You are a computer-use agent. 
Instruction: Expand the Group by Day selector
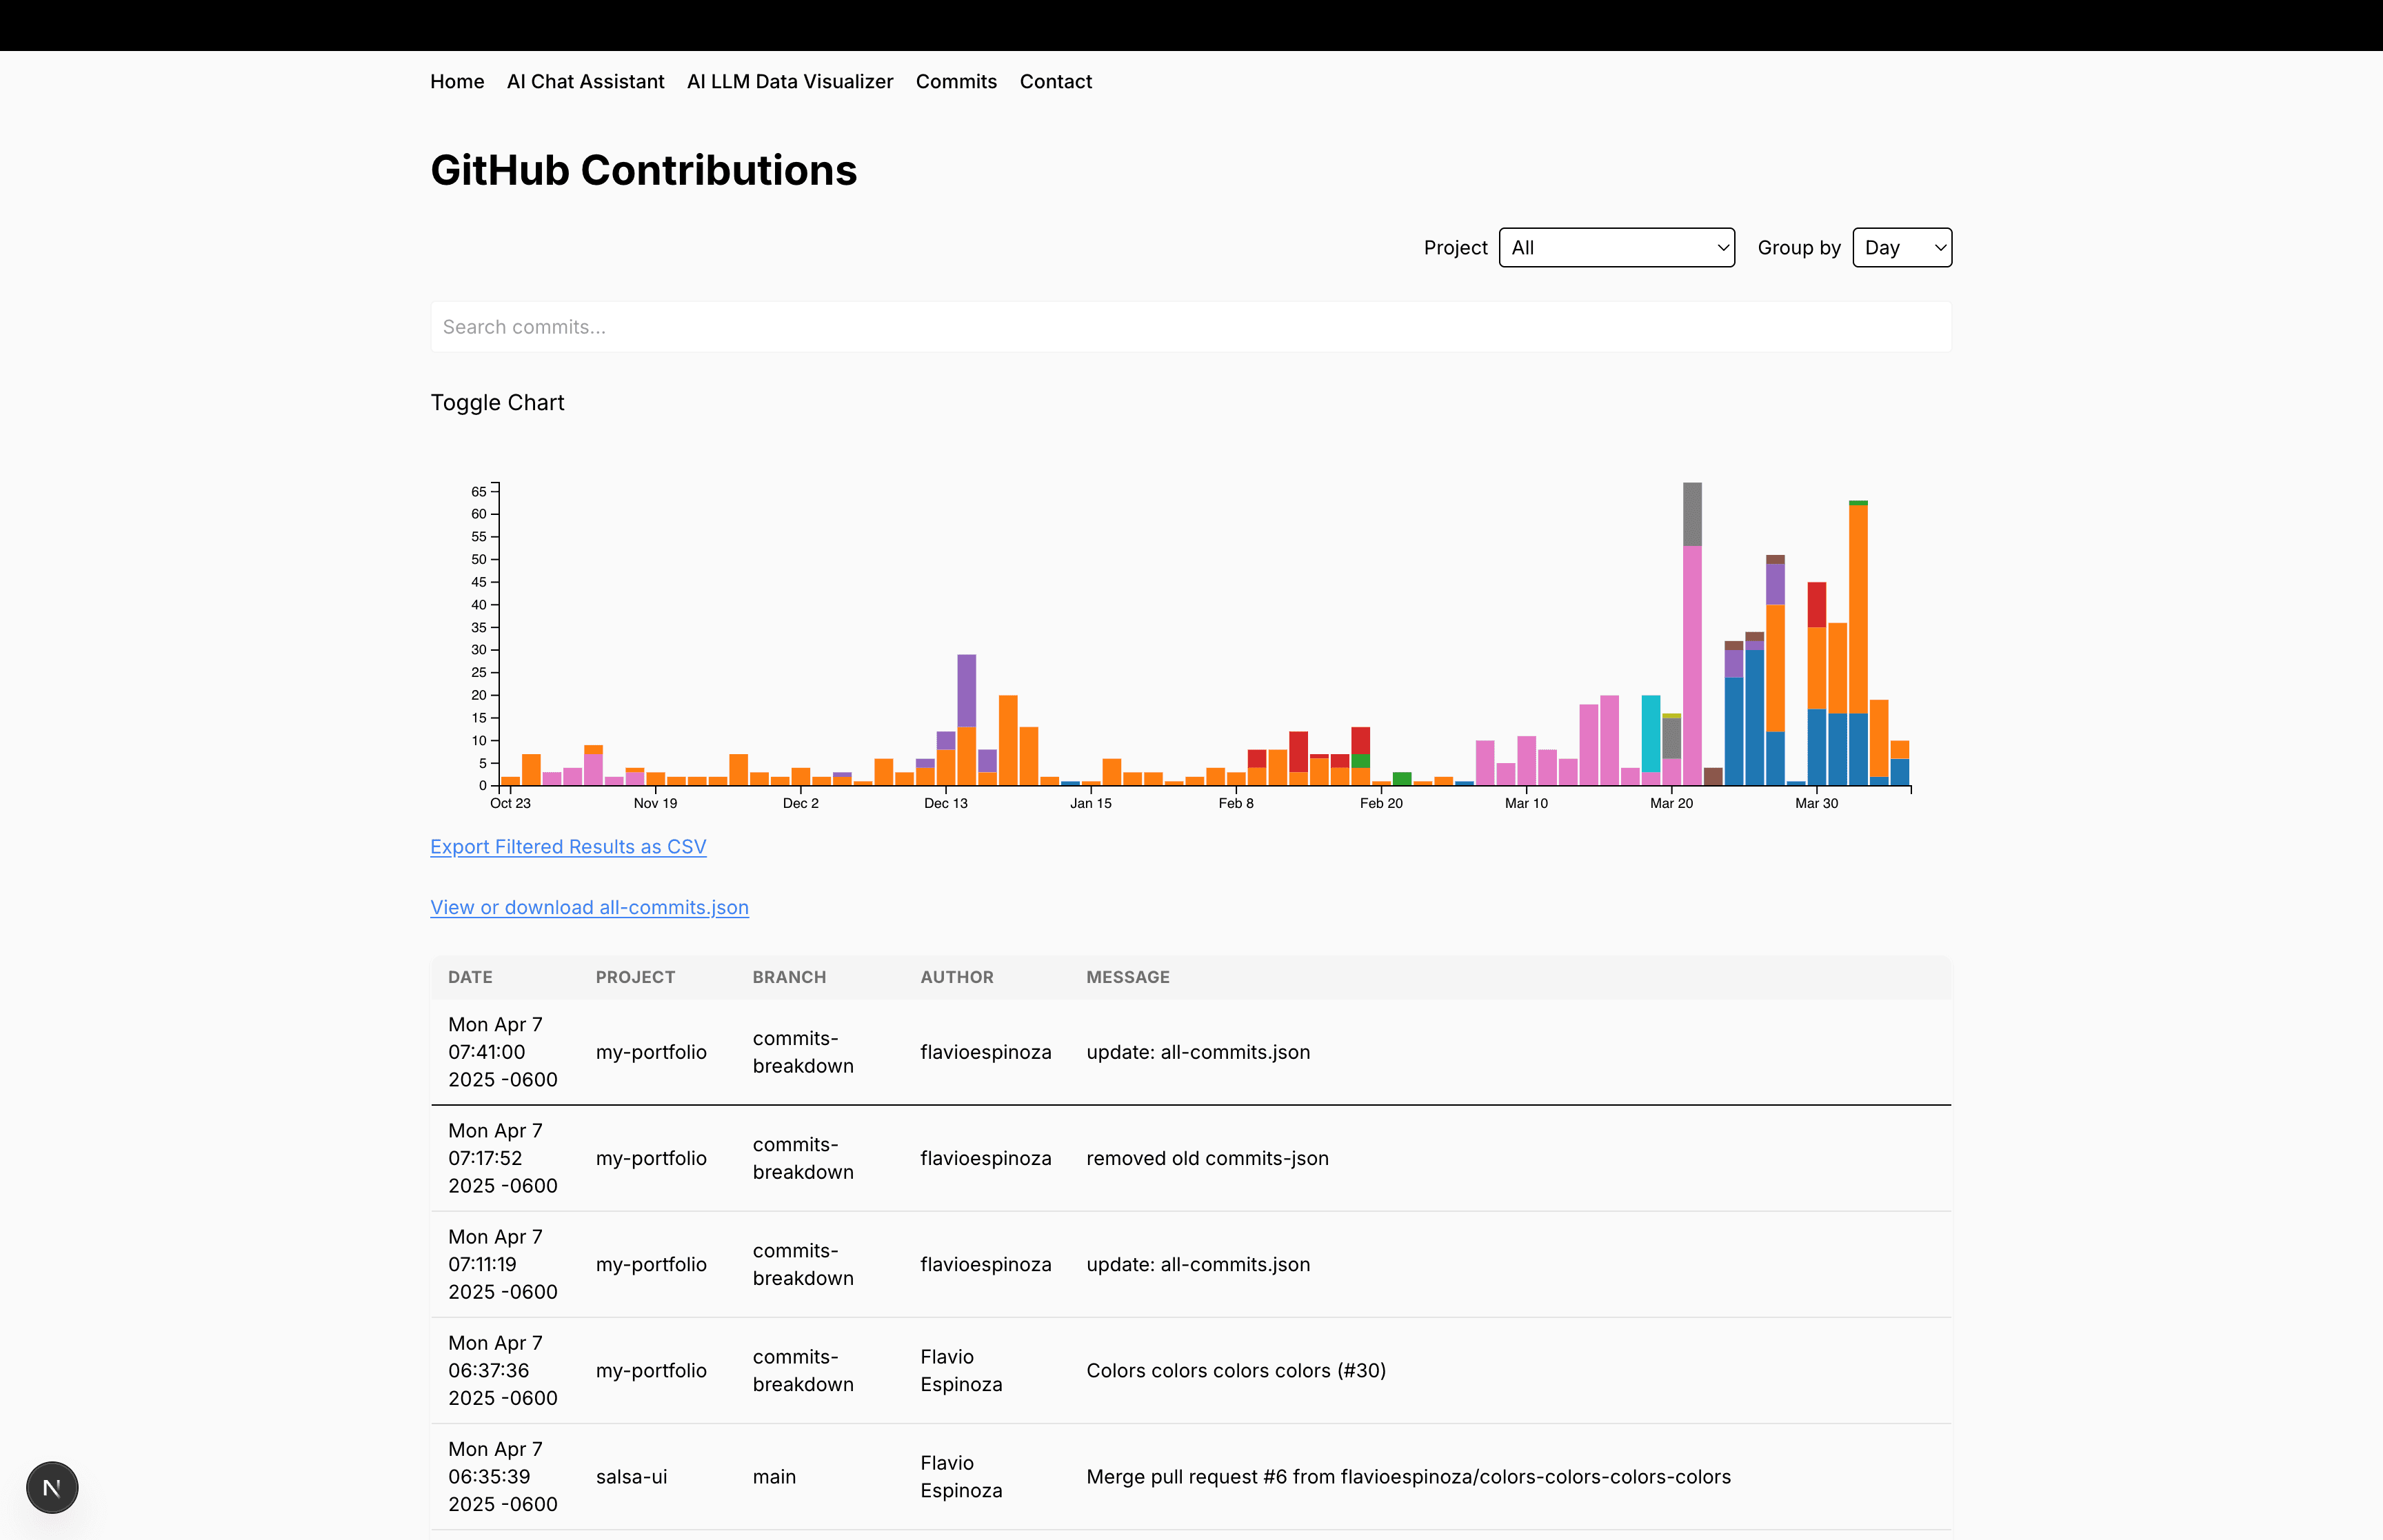pyautogui.click(x=1901, y=248)
